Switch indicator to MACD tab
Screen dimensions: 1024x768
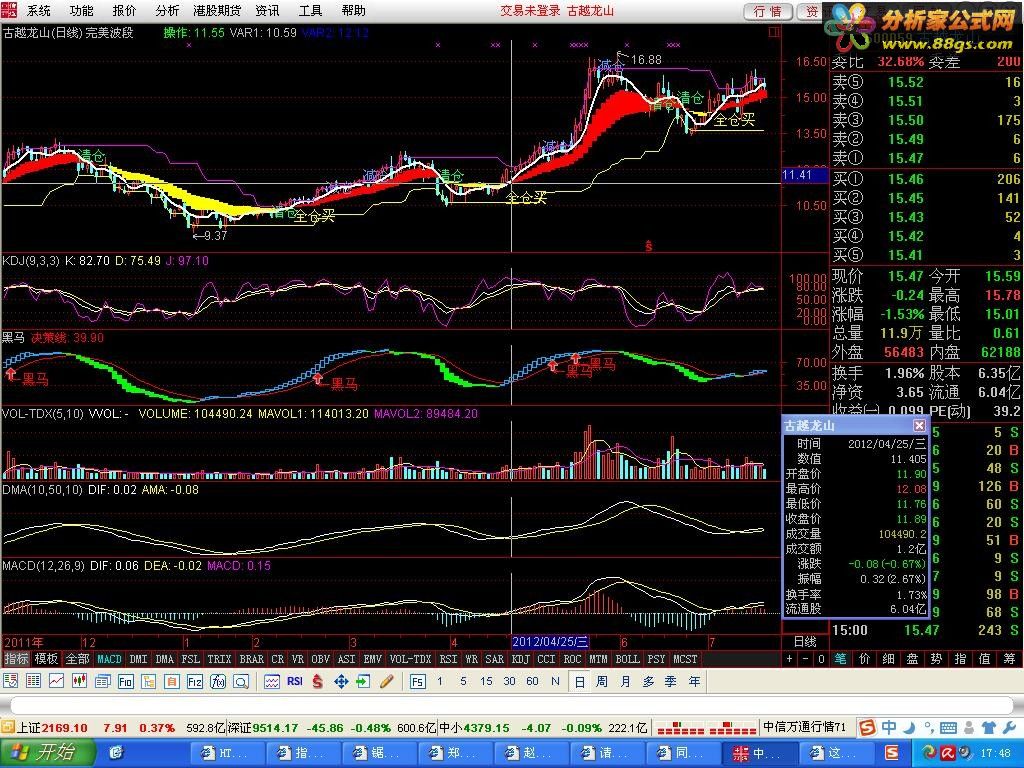click(x=109, y=659)
